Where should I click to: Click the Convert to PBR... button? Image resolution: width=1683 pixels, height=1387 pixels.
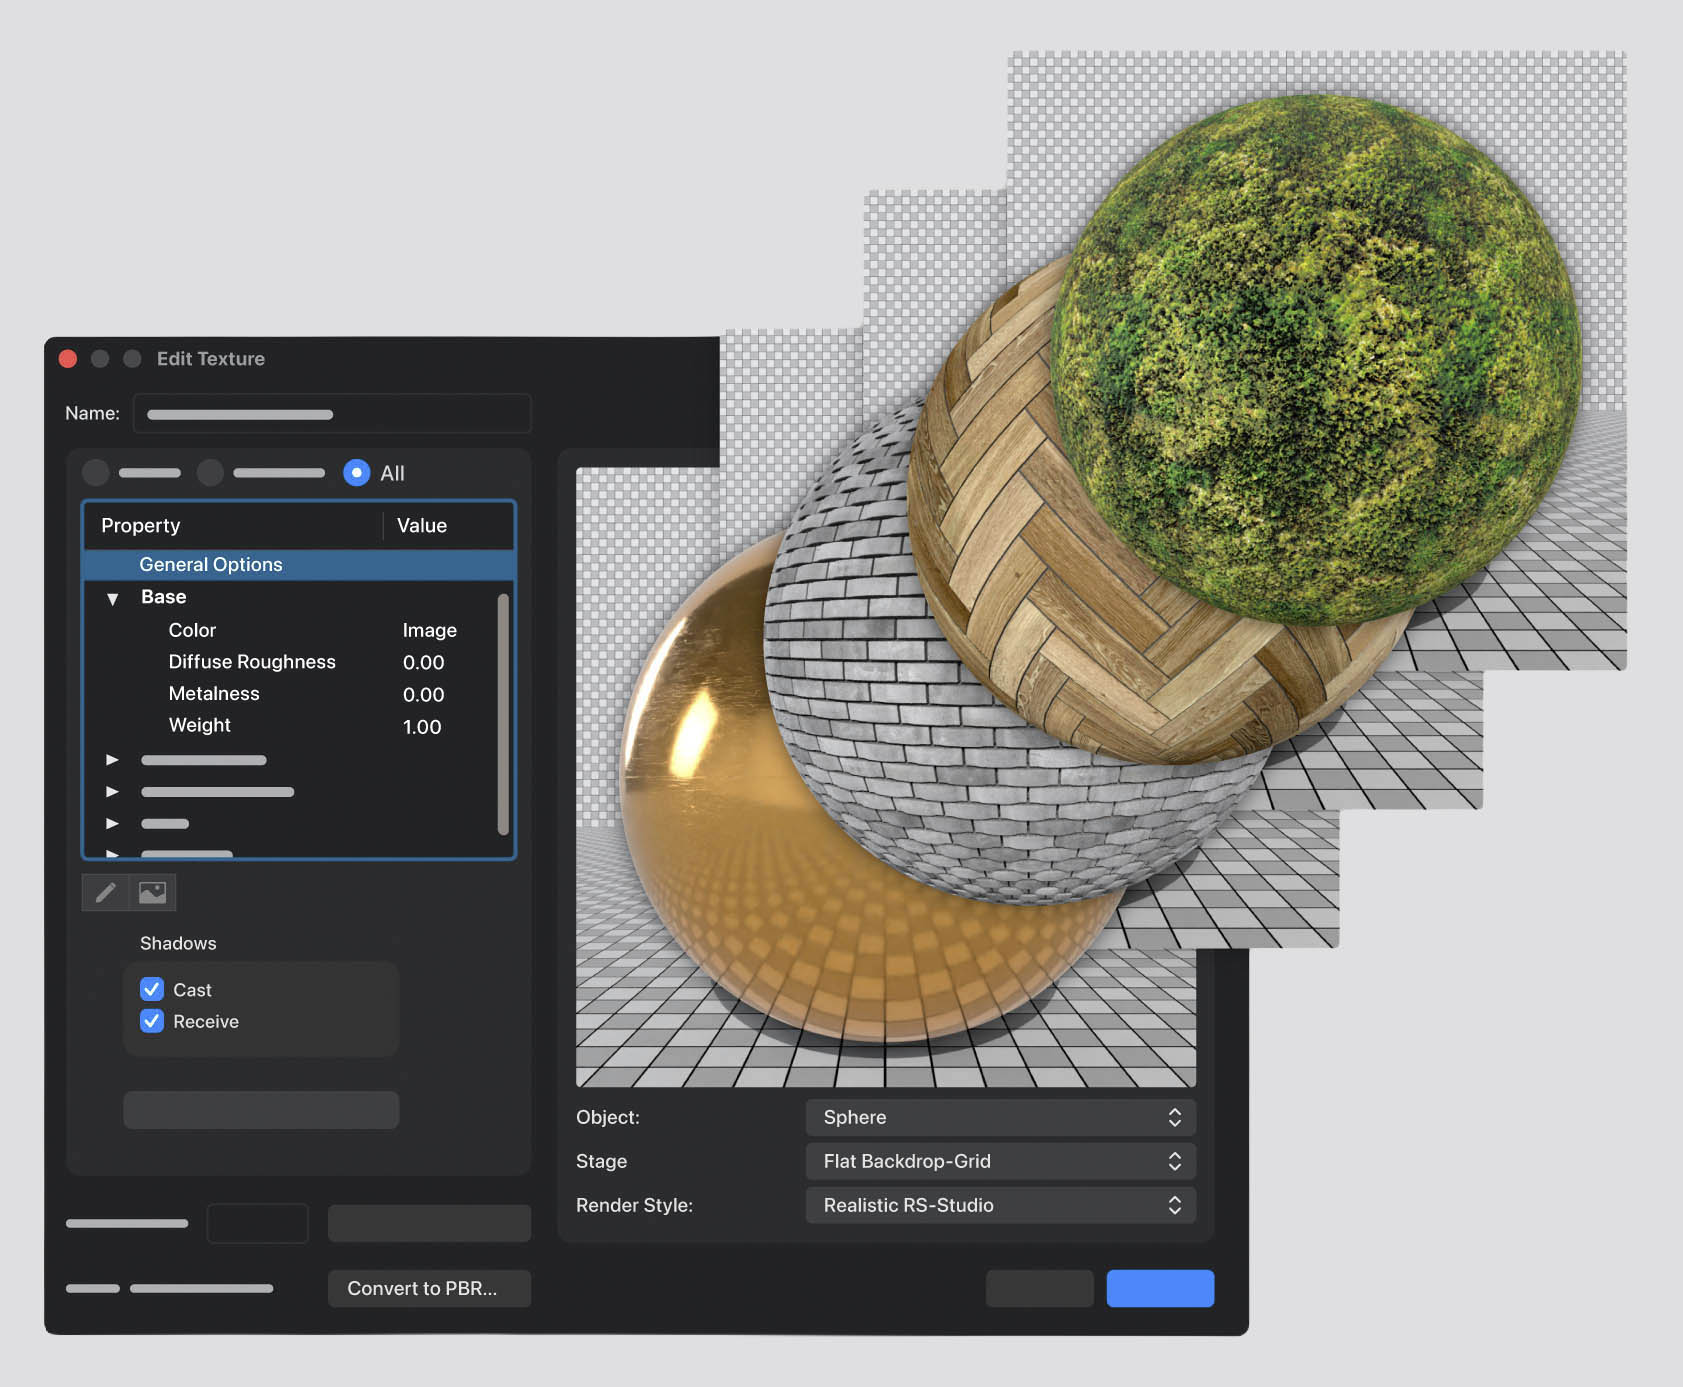(429, 1288)
